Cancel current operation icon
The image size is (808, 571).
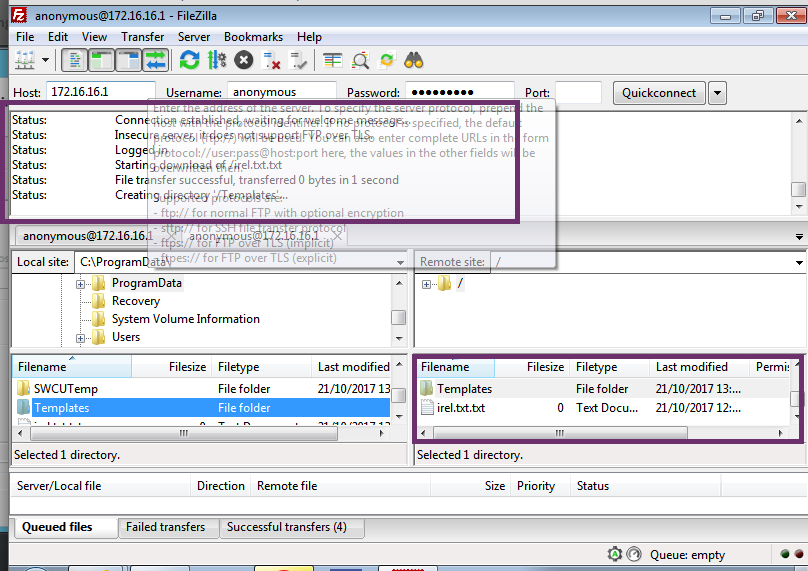point(244,60)
